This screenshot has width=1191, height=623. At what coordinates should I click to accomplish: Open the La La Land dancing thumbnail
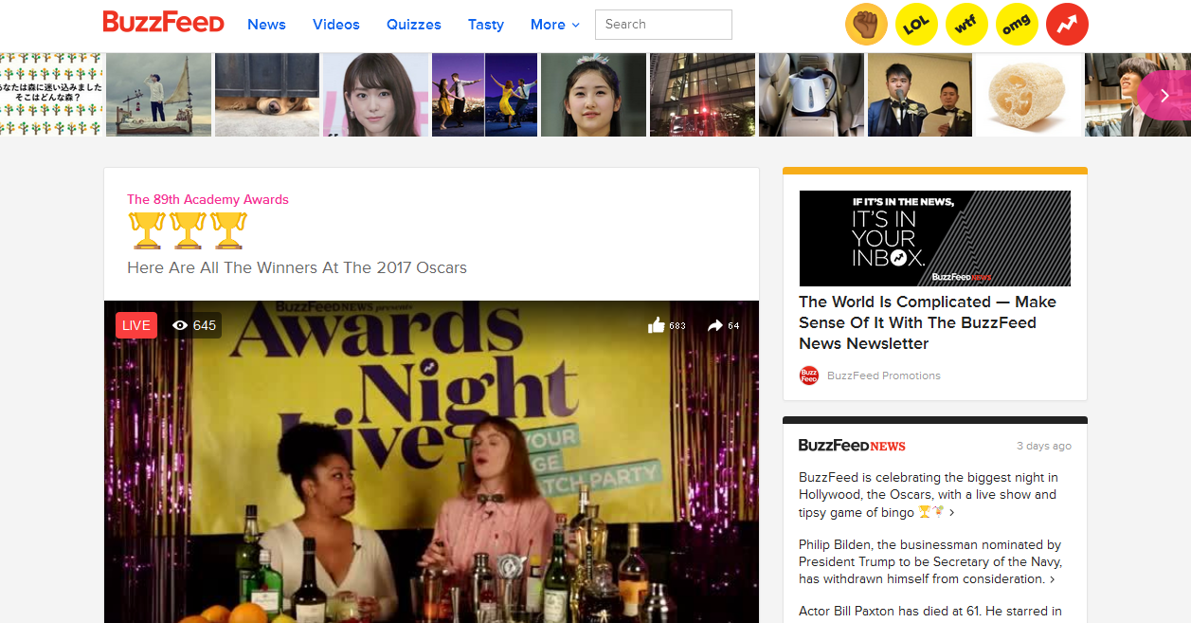(x=485, y=95)
